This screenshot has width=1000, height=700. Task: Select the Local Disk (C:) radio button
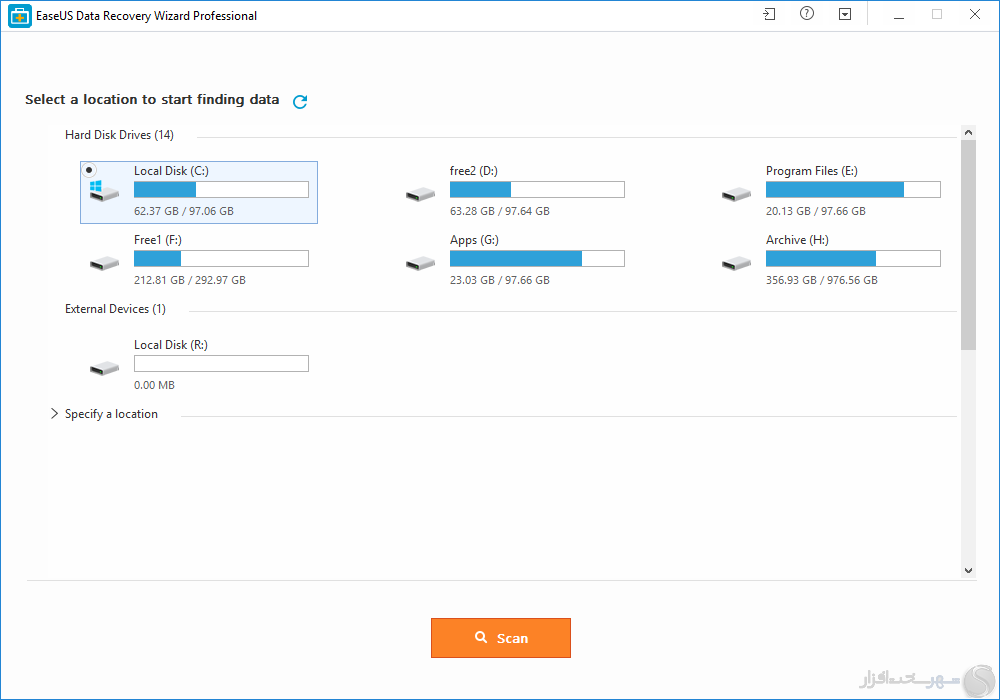click(89, 170)
